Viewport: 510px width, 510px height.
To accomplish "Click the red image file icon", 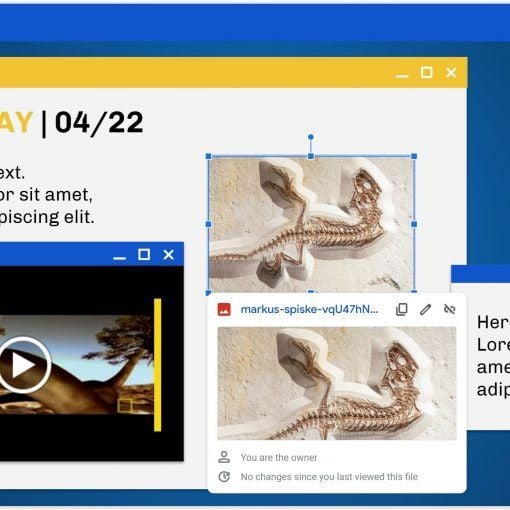I will tap(224, 309).
